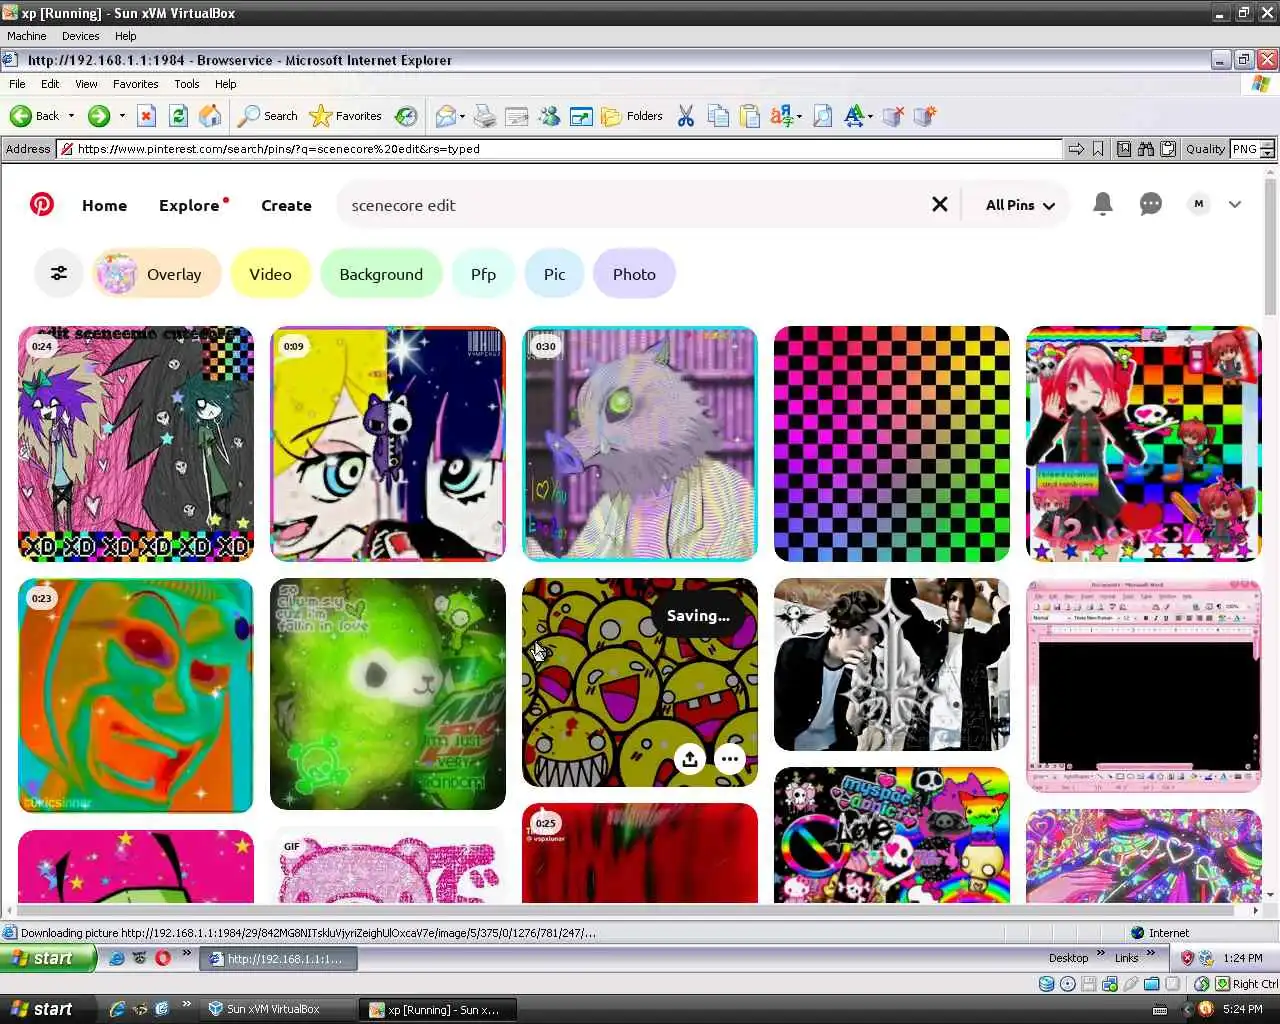Click the Print icon in IE toolbar

click(485, 116)
